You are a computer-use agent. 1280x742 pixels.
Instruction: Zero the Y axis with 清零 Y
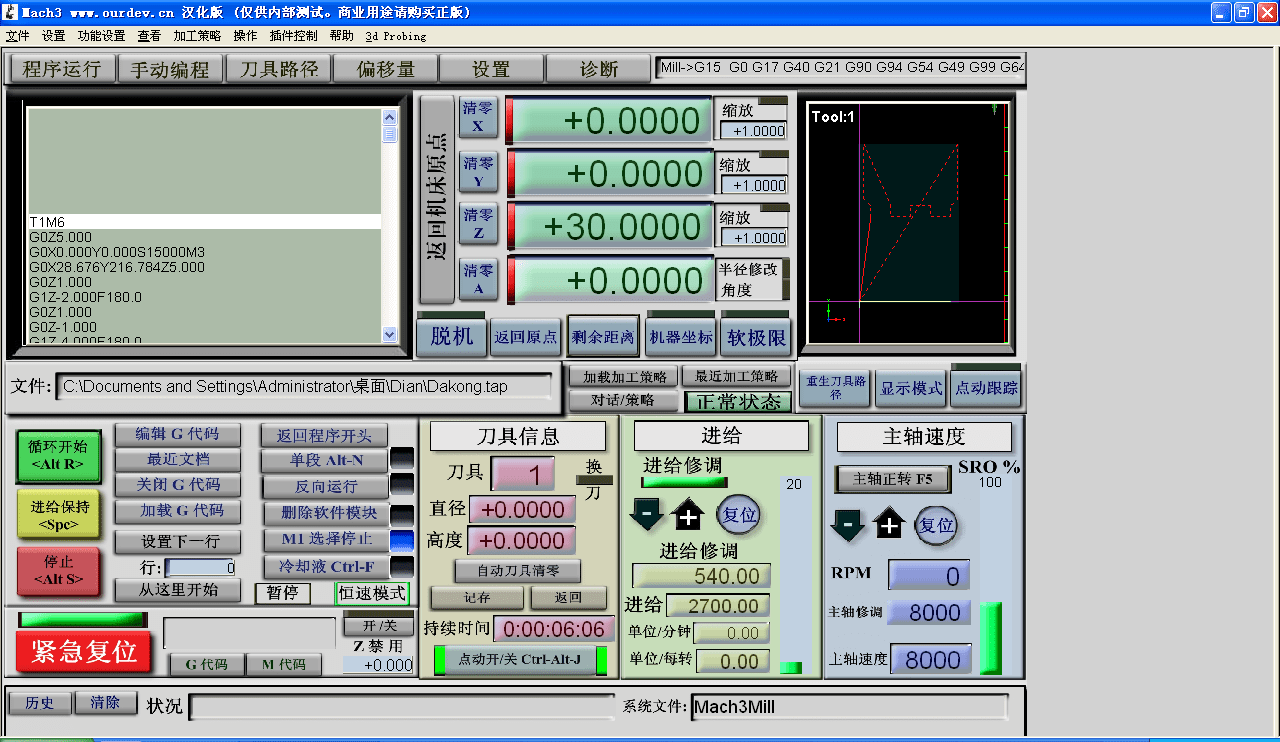[x=478, y=171]
